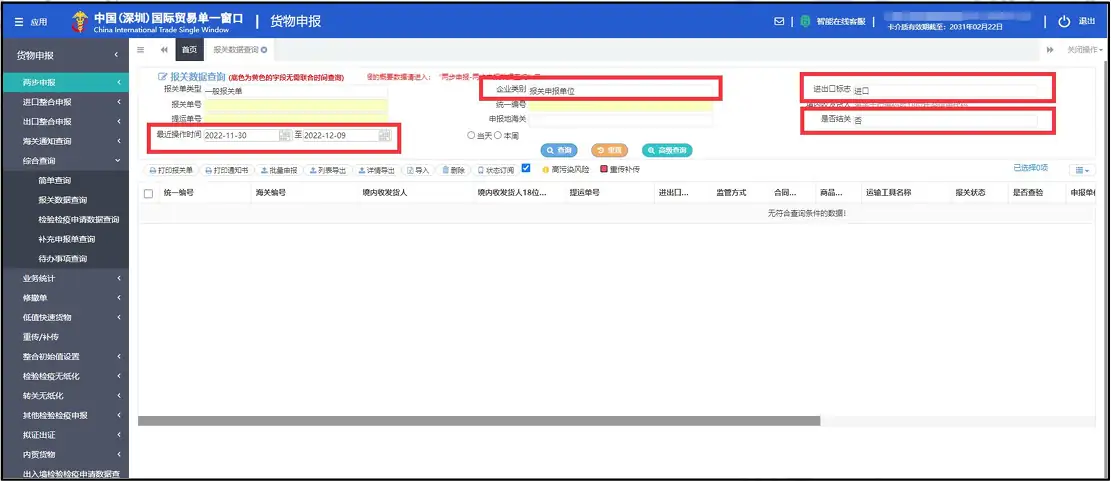Click the 提运单号 input field
1111x481 pixels.
click(x=295, y=118)
